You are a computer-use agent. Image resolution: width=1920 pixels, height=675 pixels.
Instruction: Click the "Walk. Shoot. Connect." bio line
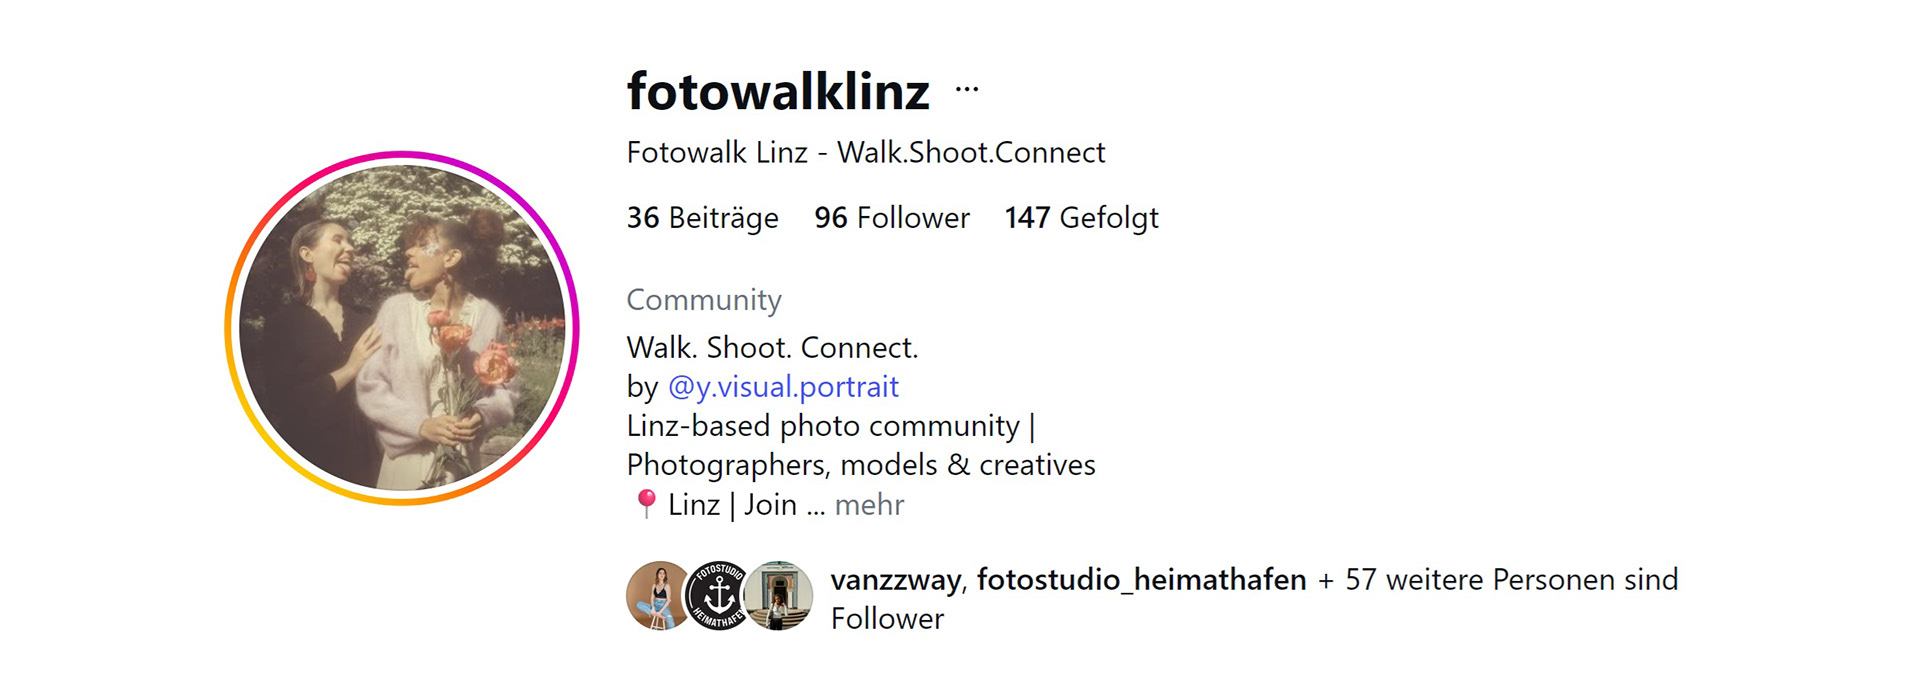click(772, 348)
